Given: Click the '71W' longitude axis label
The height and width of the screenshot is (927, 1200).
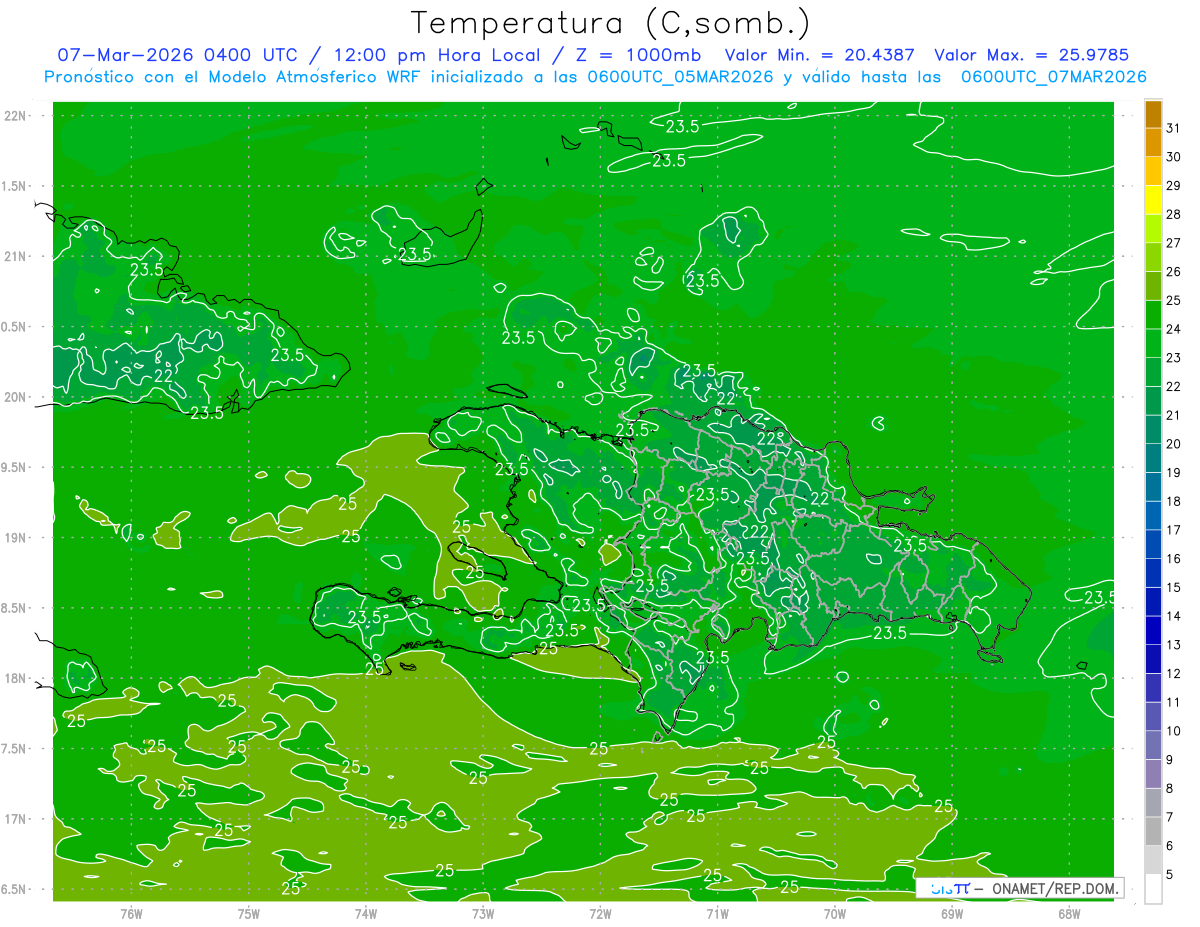Looking at the screenshot, I should tap(717, 913).
